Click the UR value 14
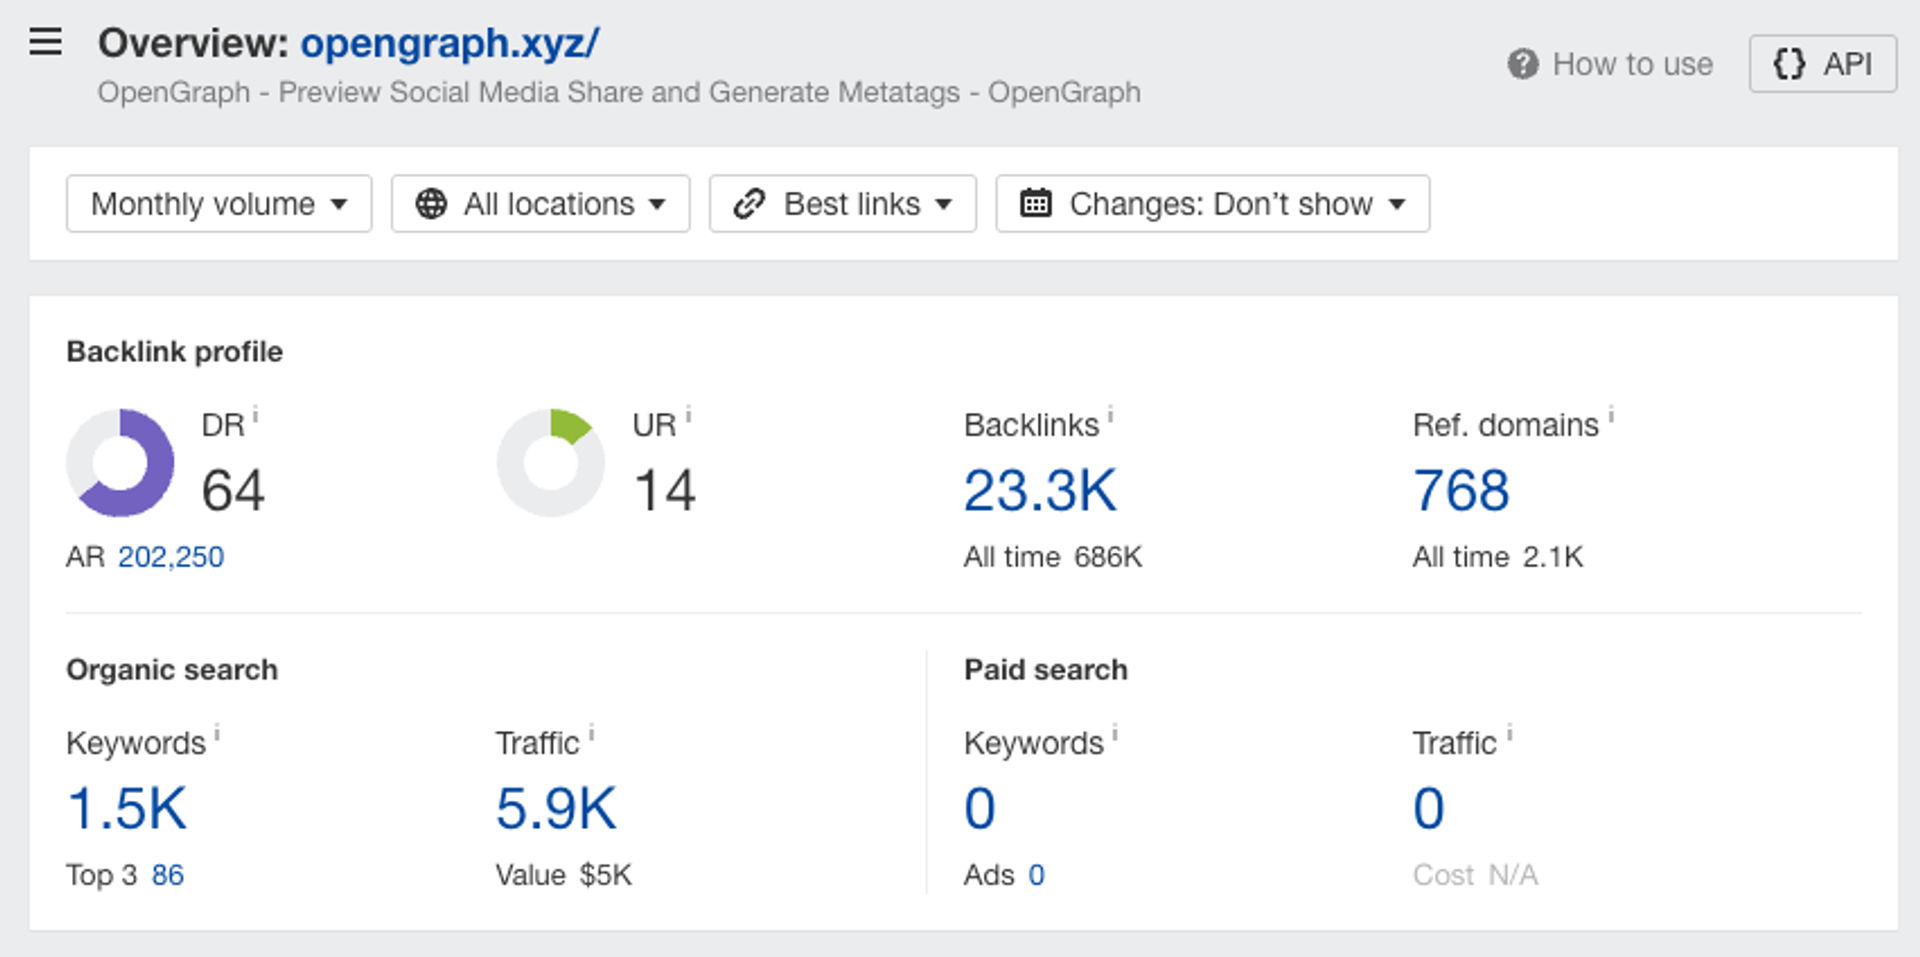Viewport: 1920px width, 957px height. click(x=665, y=491)
